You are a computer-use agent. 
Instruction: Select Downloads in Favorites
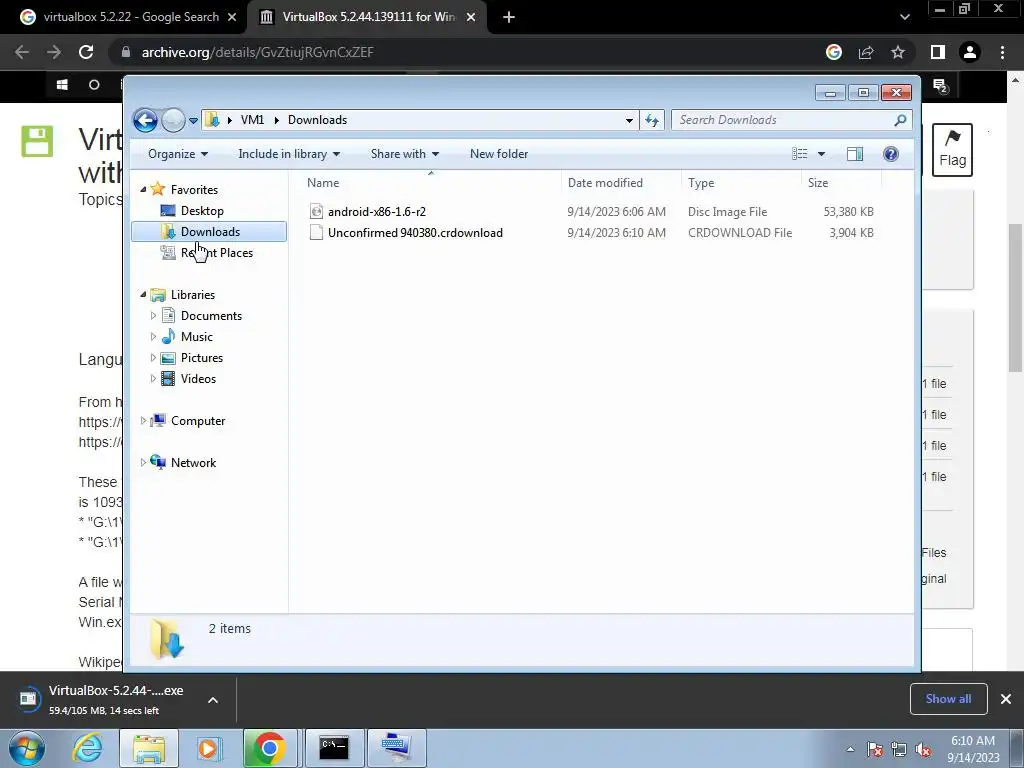point(209,232)
